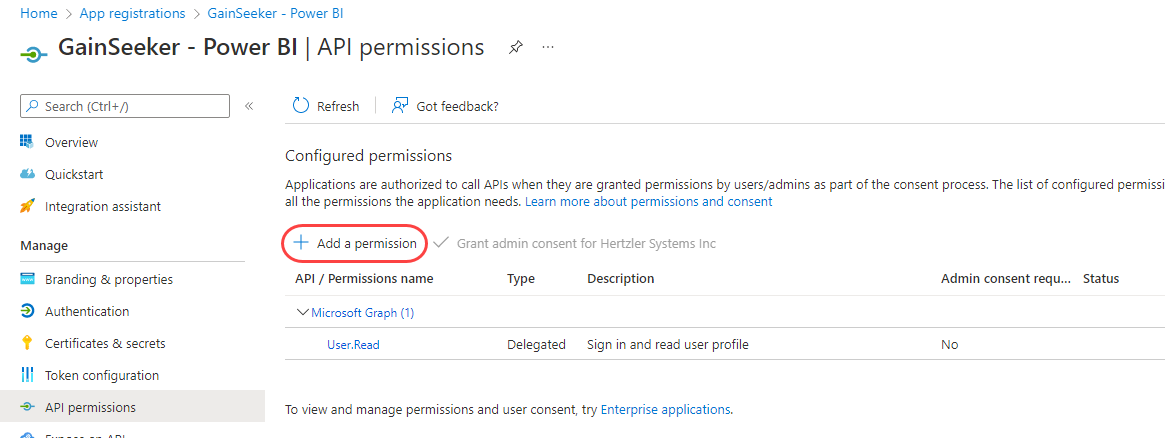Open Token configuration page

102,375
